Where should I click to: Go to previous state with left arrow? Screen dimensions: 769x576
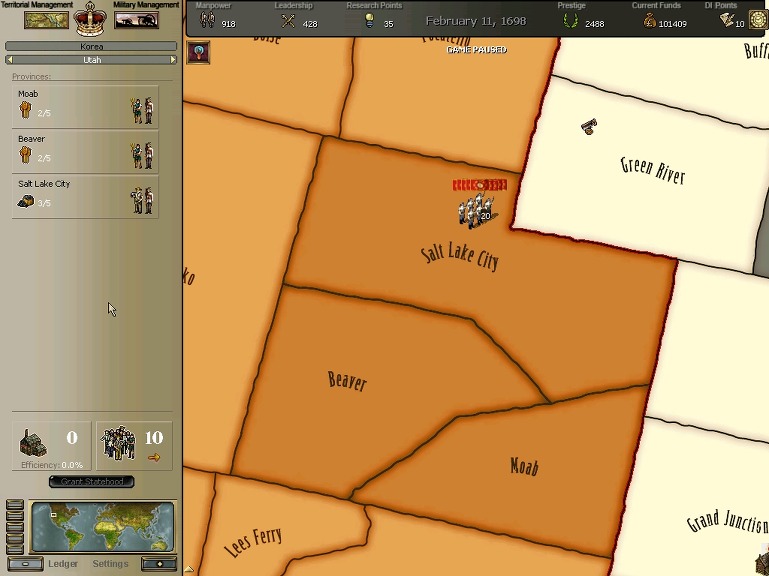pos(9,60)
